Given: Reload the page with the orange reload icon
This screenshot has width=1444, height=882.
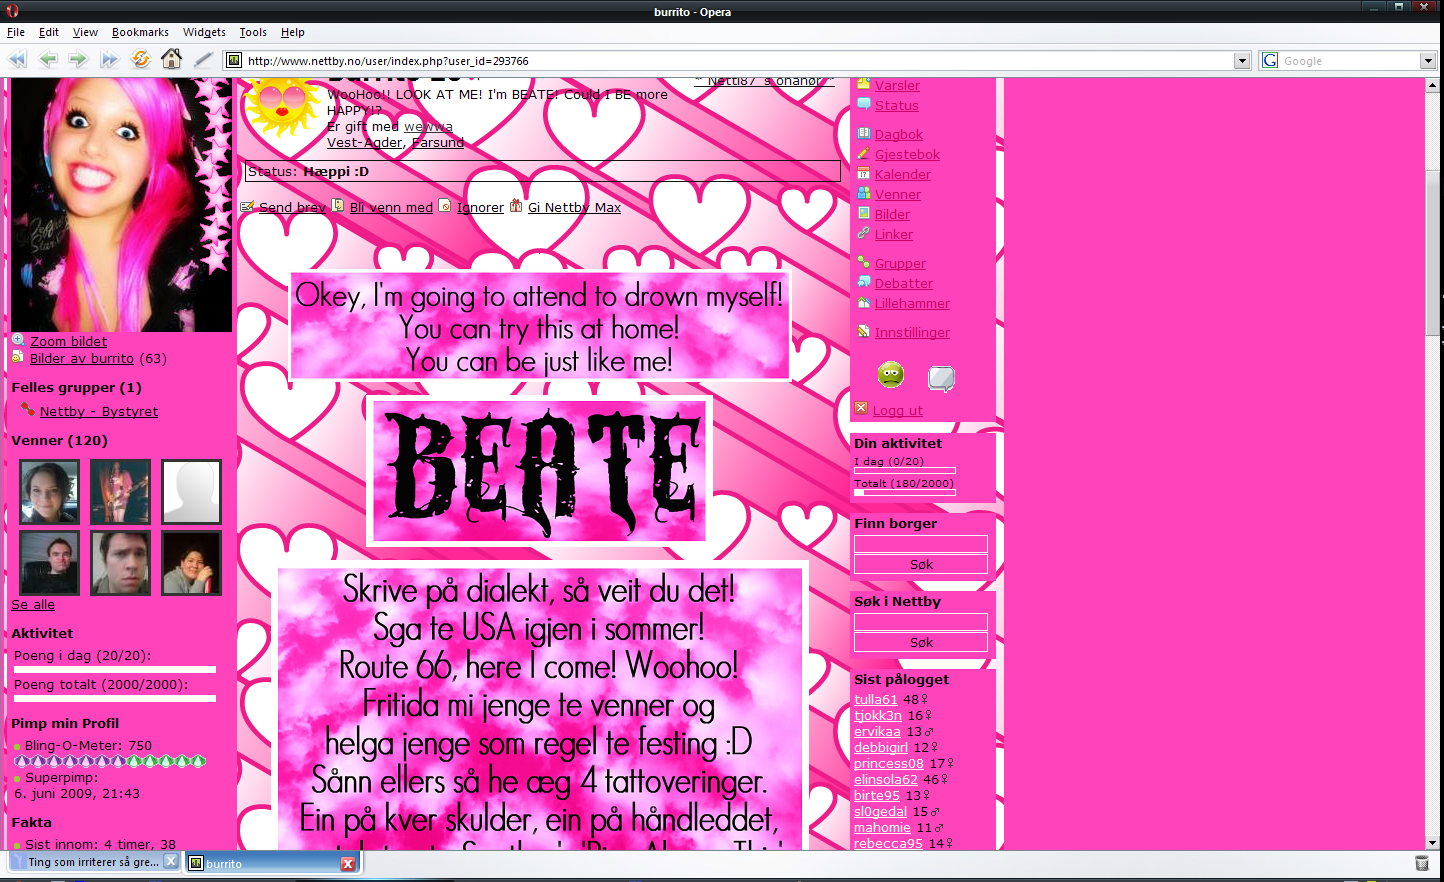Looking at the screenshot, I should (x=140, y=60).
